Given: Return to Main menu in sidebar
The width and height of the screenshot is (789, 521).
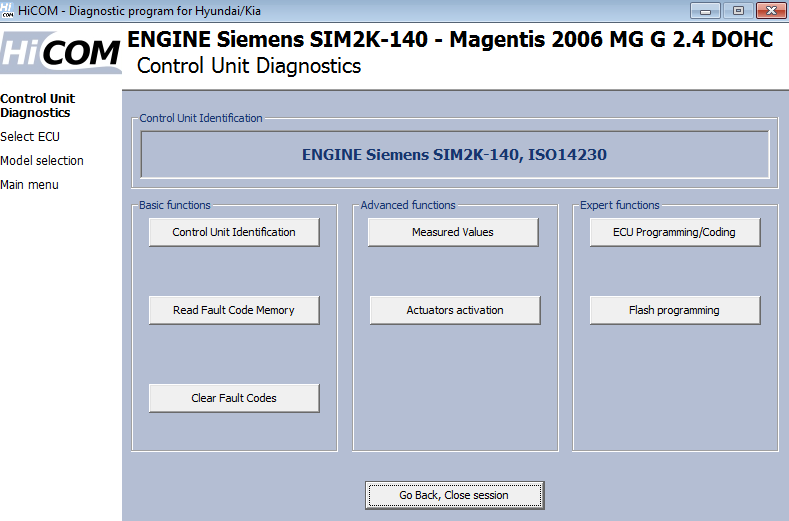Looking at the screenshot, I should [29, 185].
